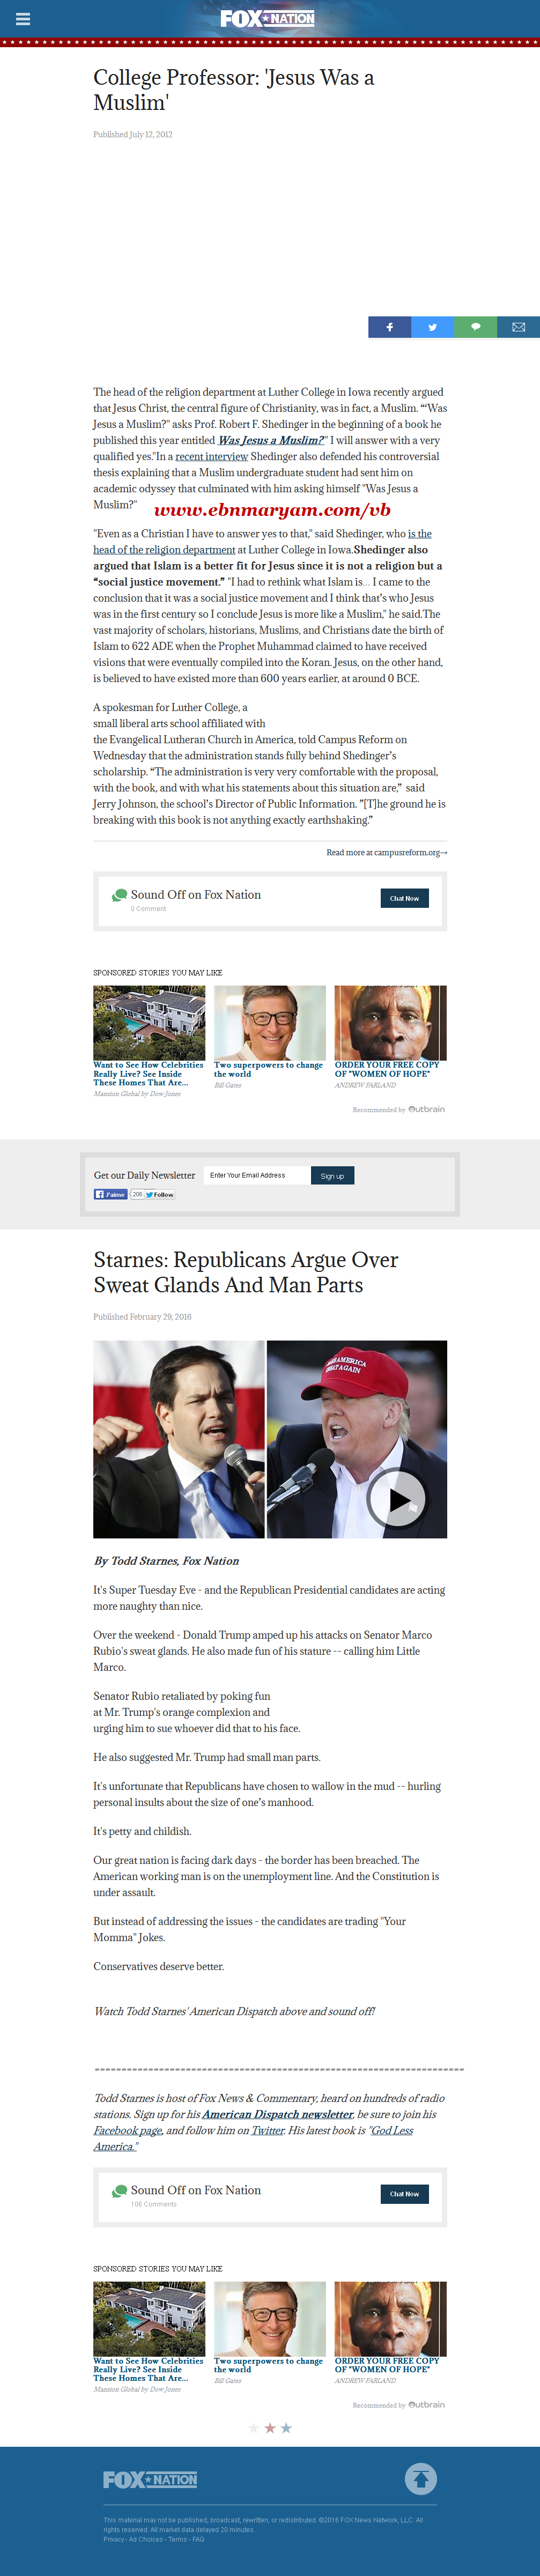540x2576 pixels.
Task: Click the email address input field
Action: [256, 1175]
